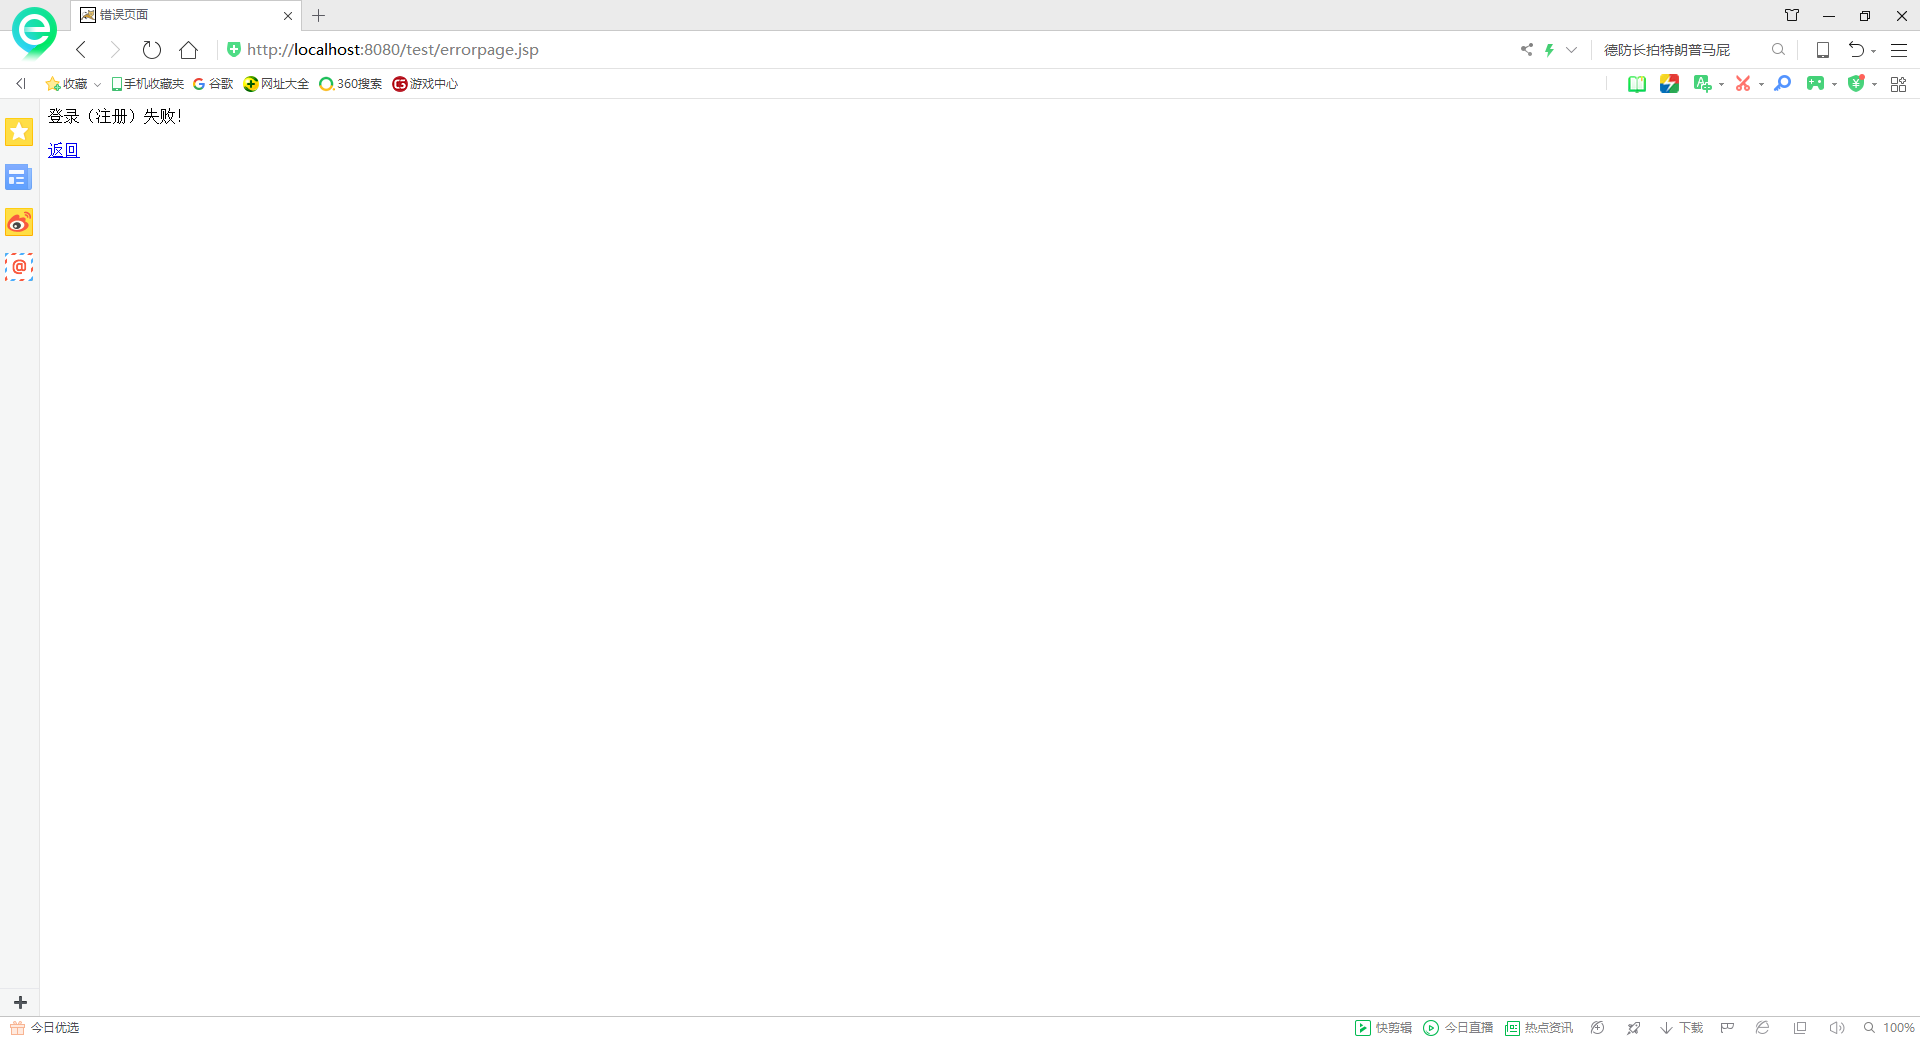
Task: Open the mobile phone device icon
Action: (x=1823, y=50)
